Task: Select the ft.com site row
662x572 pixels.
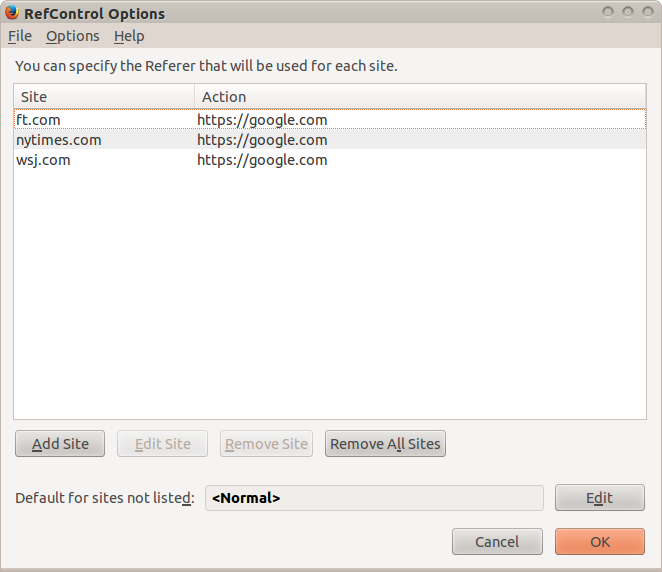Action: point(330,119)
